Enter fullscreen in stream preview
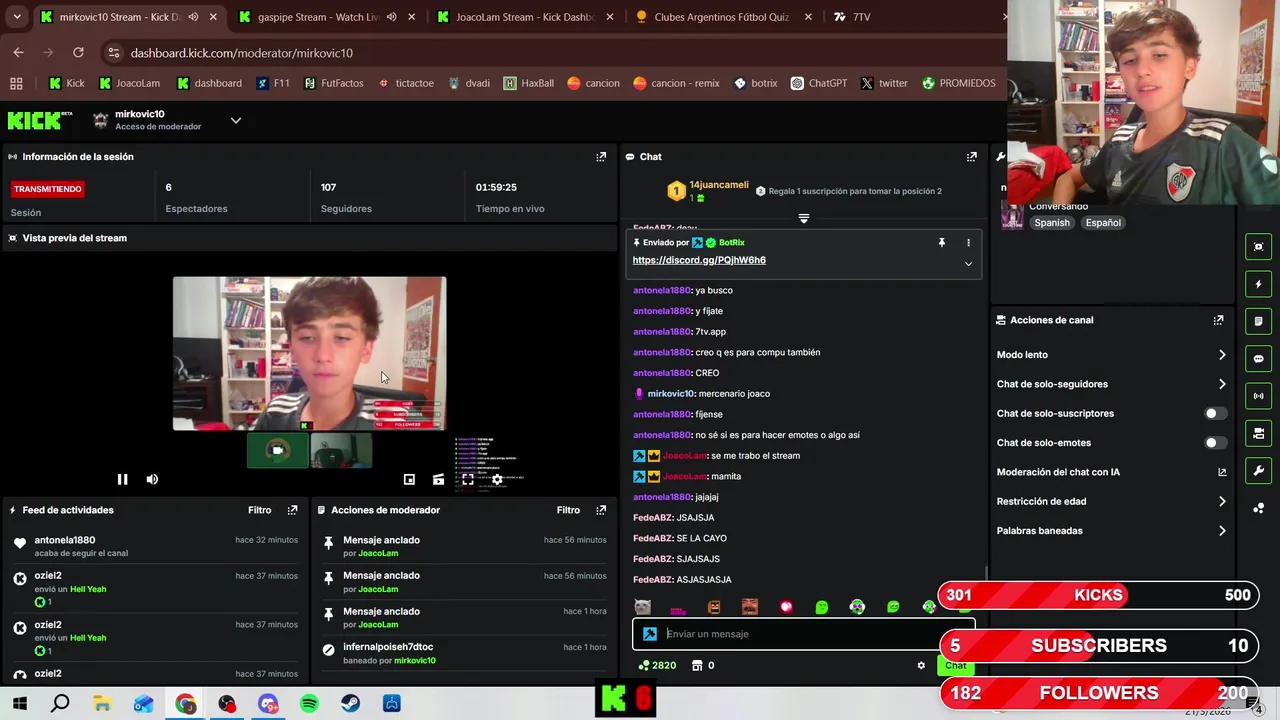This screenshot has width=1280, height=720. pyautogui.click(x=467, y=480)
